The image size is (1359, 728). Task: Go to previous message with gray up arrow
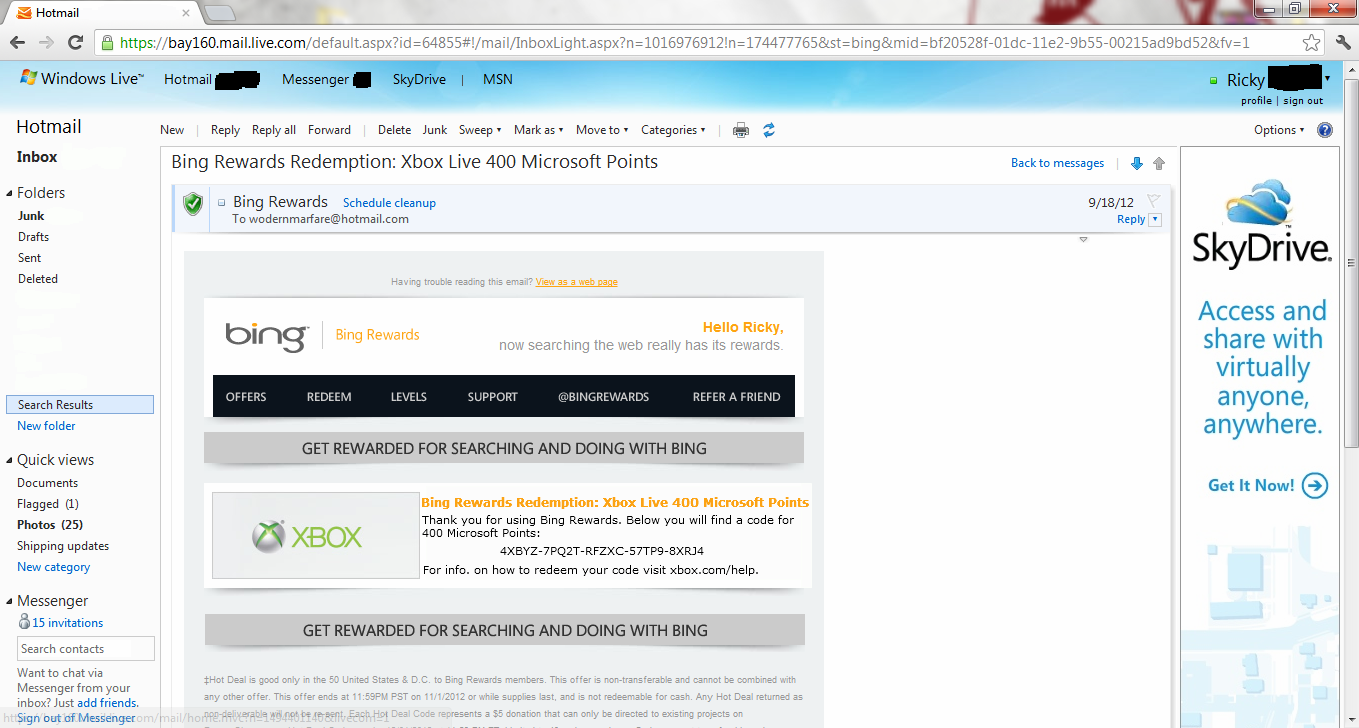(x=1159, y=163)
